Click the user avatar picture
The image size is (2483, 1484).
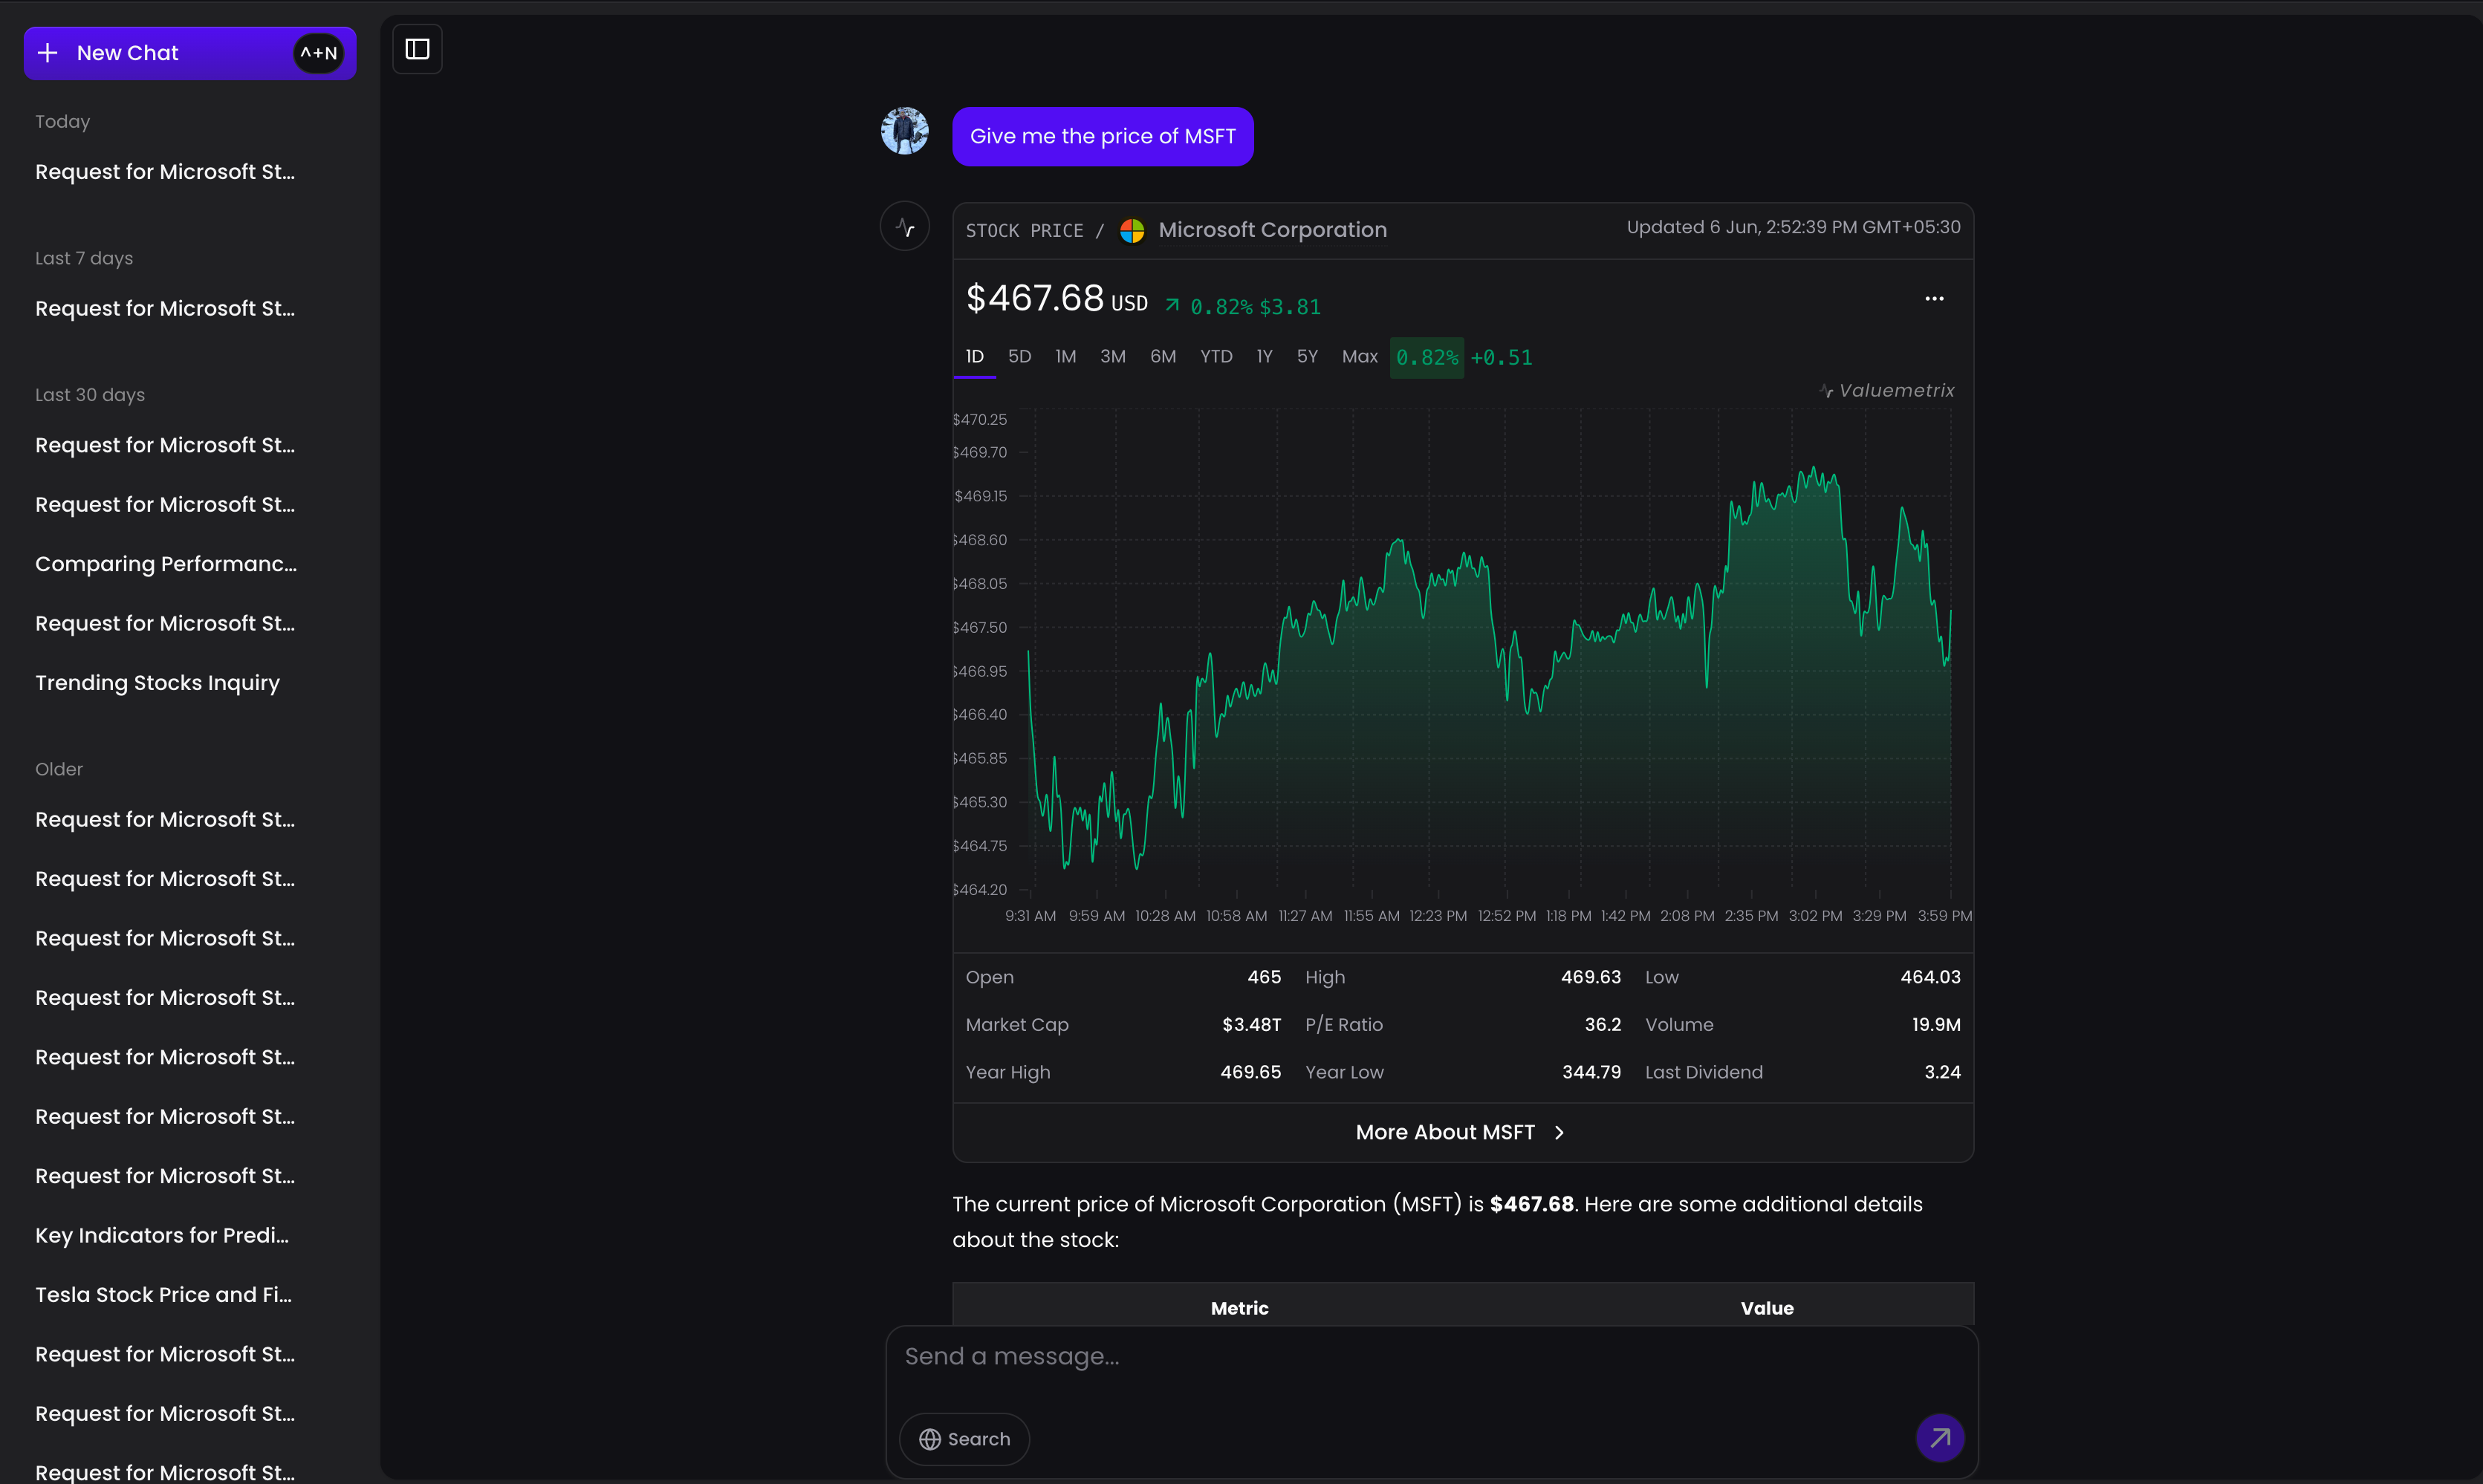point(904,131)
